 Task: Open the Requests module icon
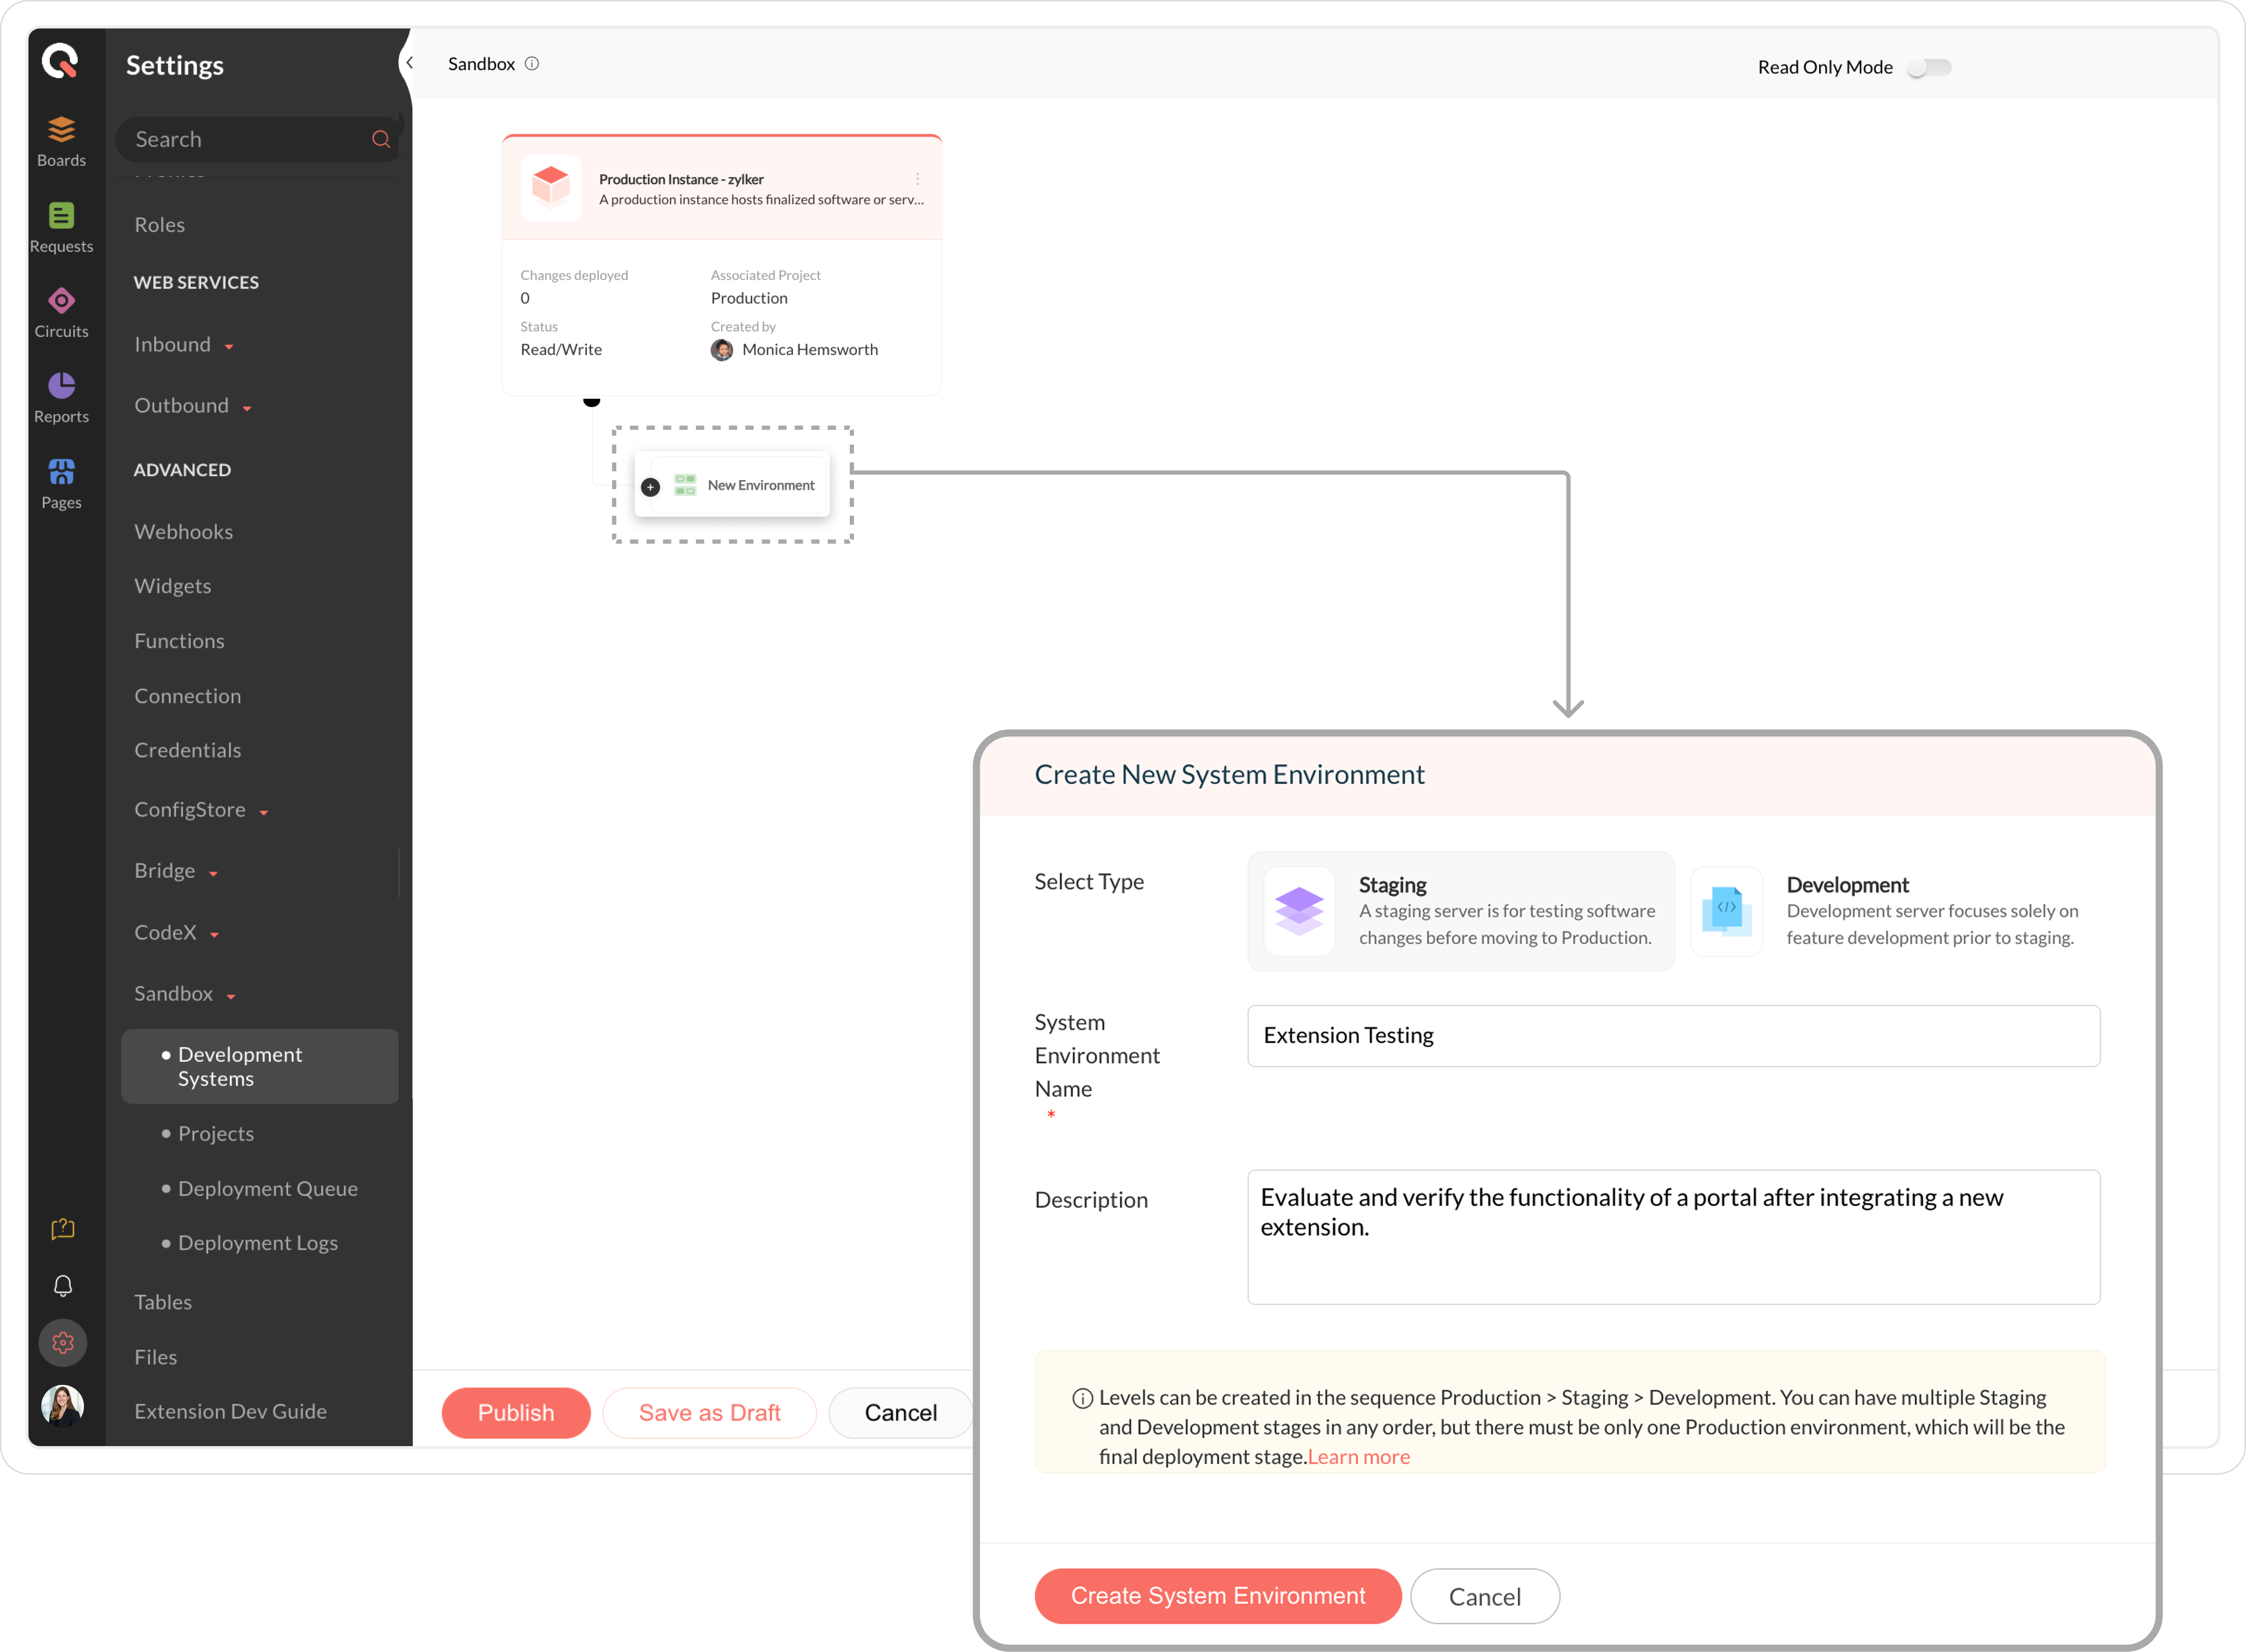click(x=61, y=216)
